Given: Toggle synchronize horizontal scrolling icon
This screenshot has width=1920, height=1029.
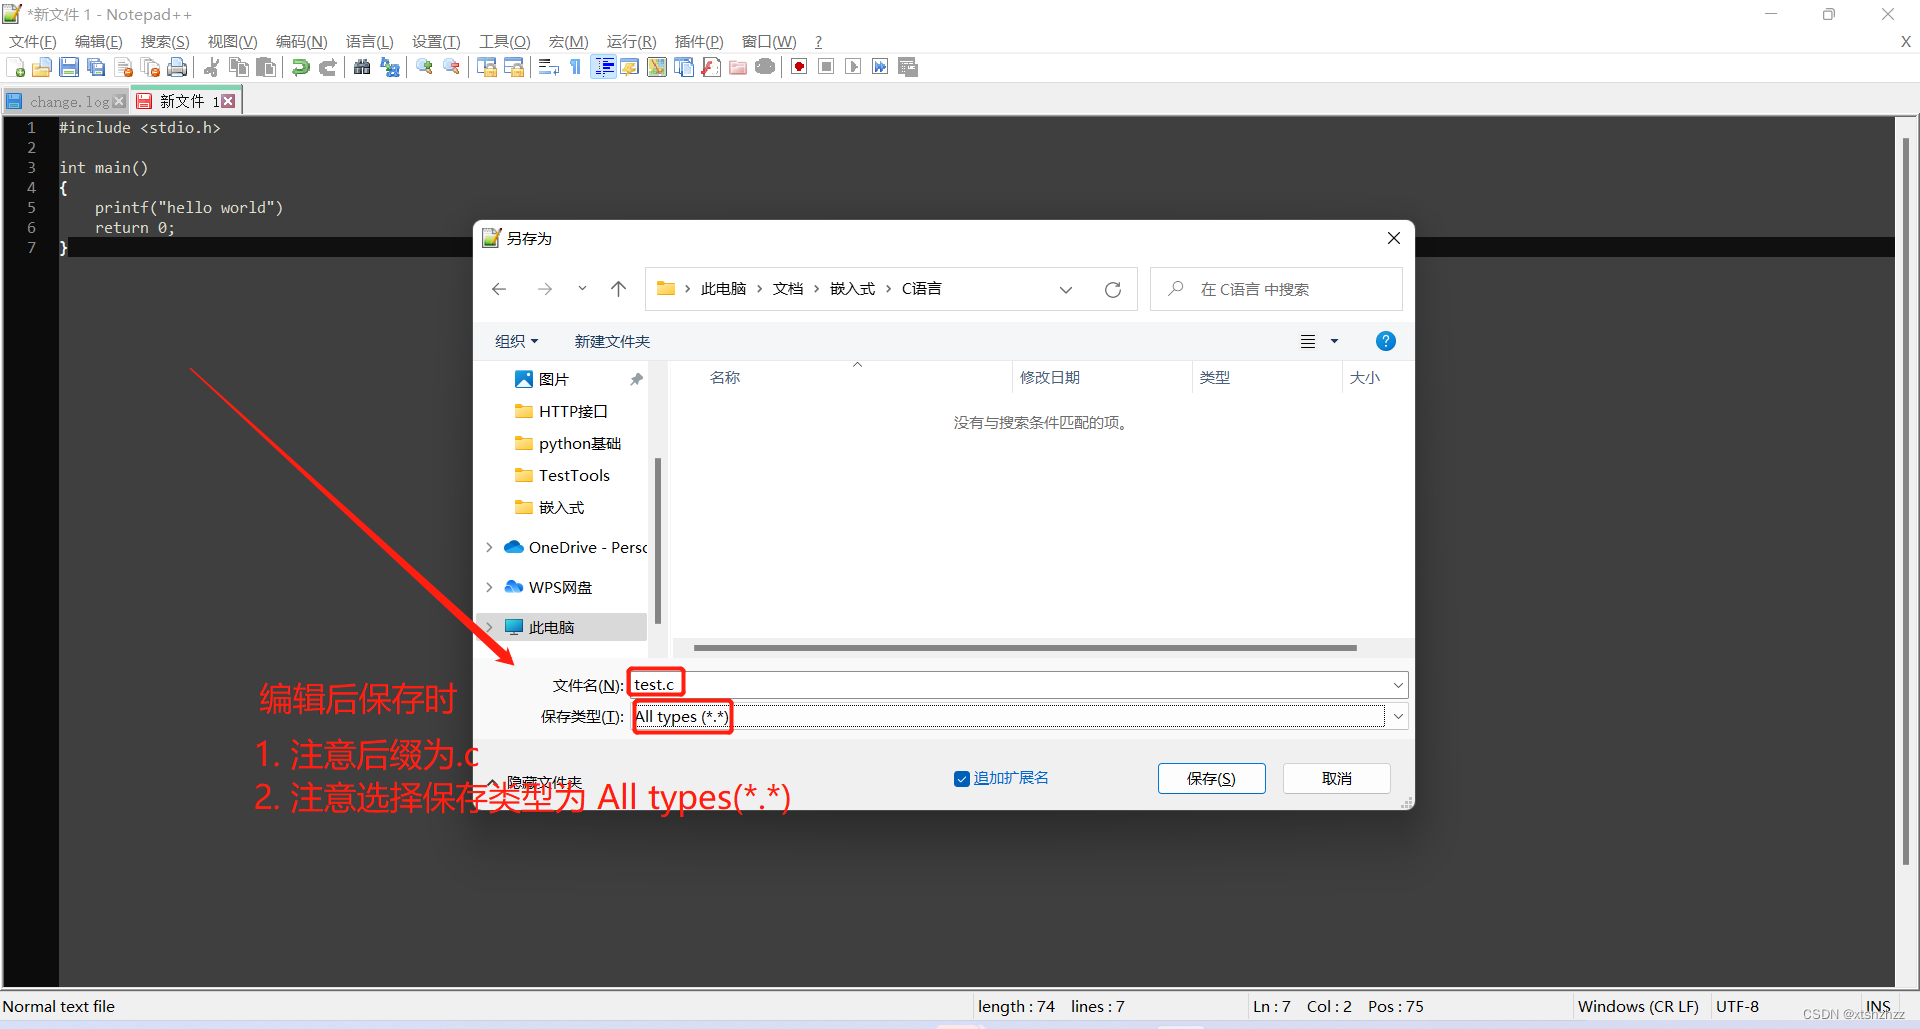Looking at the screenshot, I should click(514, 67).
